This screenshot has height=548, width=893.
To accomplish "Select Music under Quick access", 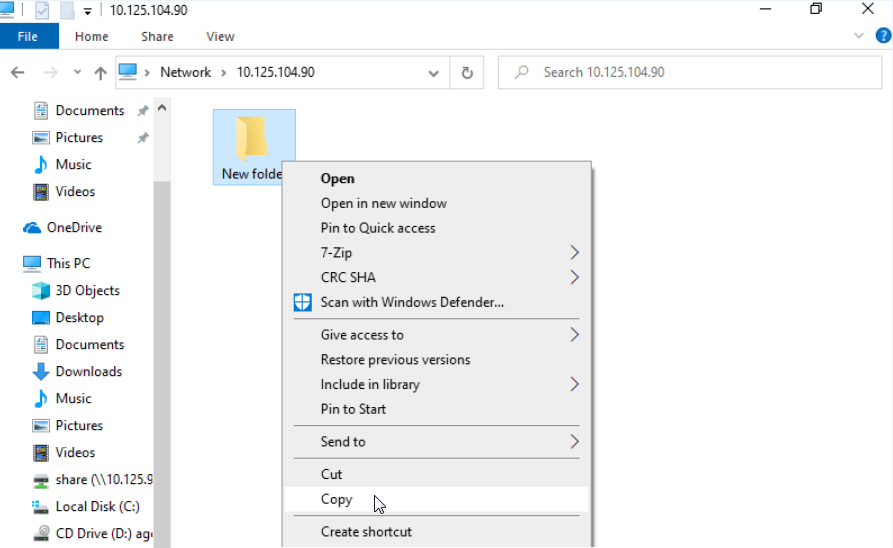I will [x=73, y=165].
